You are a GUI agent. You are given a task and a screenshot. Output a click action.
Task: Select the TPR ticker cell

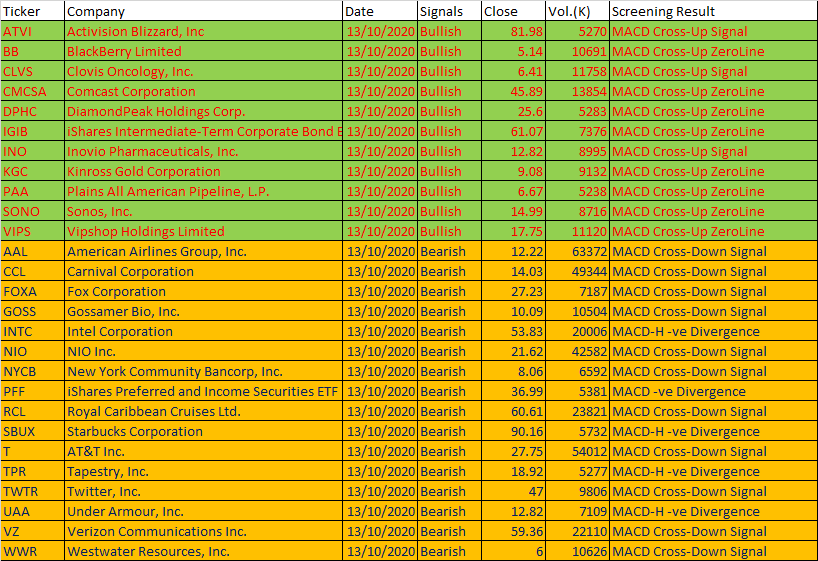[32, 471]
